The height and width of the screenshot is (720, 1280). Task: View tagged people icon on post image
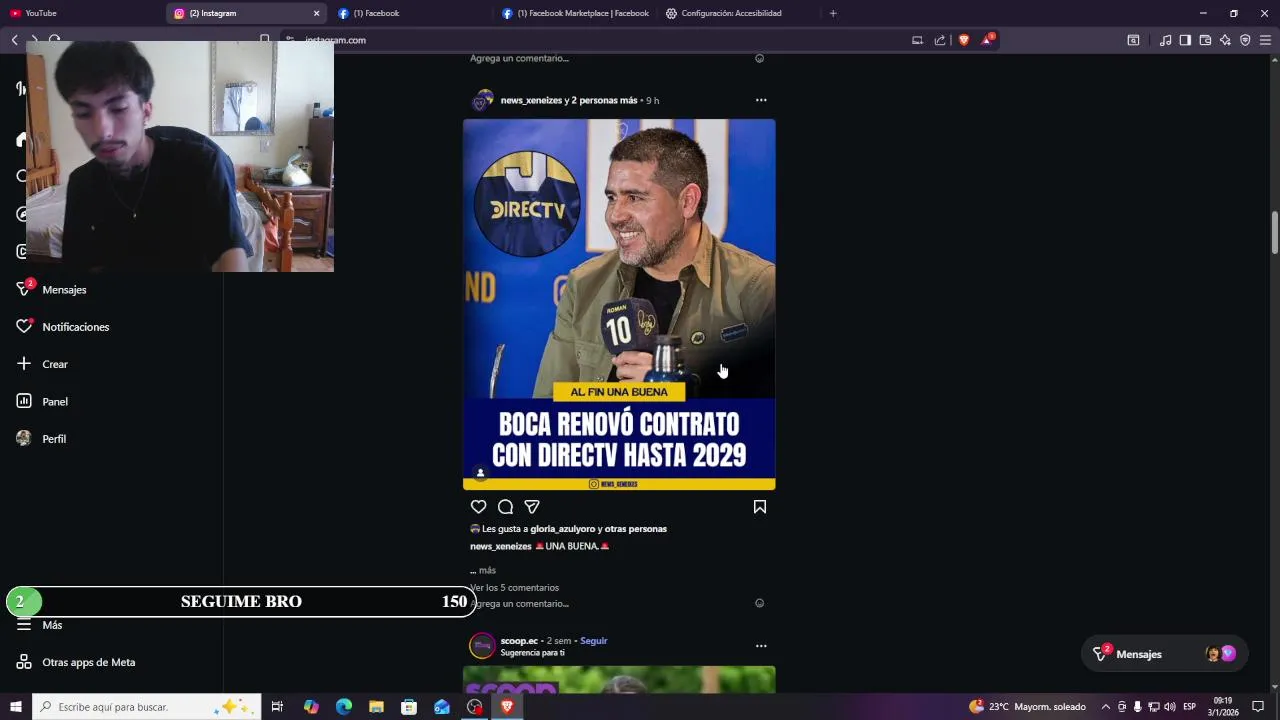[480, 473]
